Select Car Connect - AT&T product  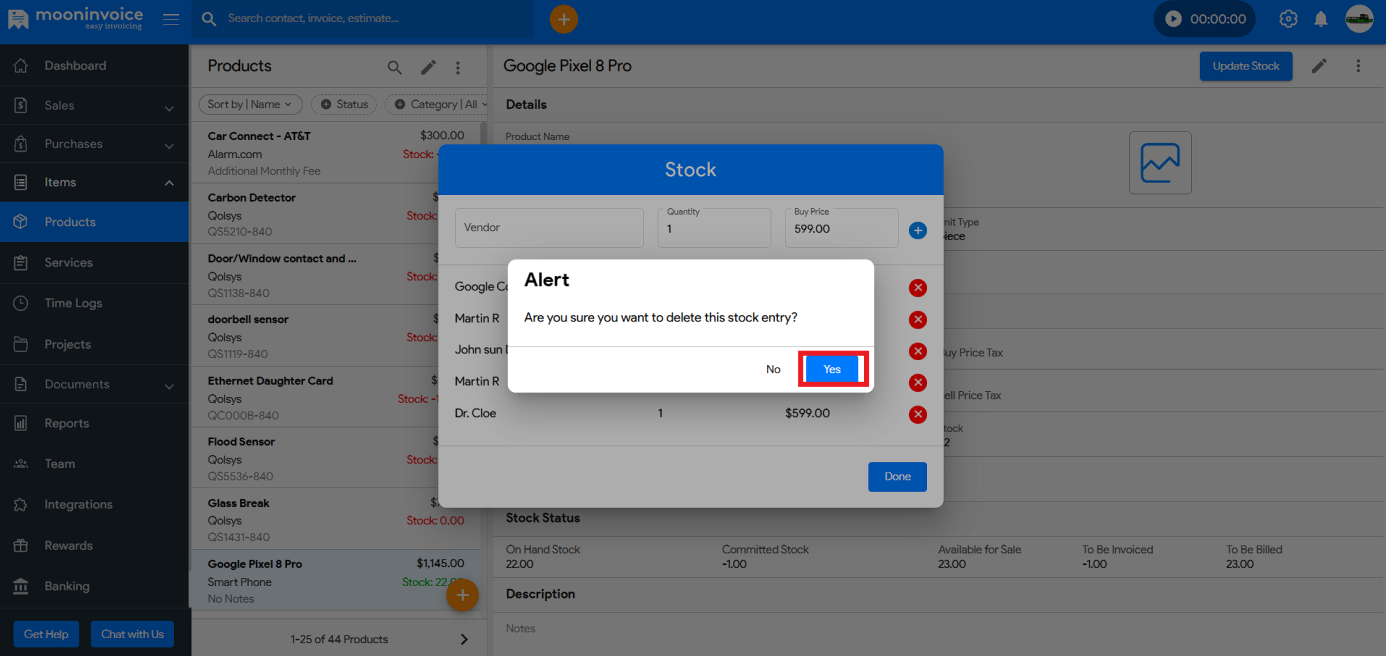[x=336, y=153]
